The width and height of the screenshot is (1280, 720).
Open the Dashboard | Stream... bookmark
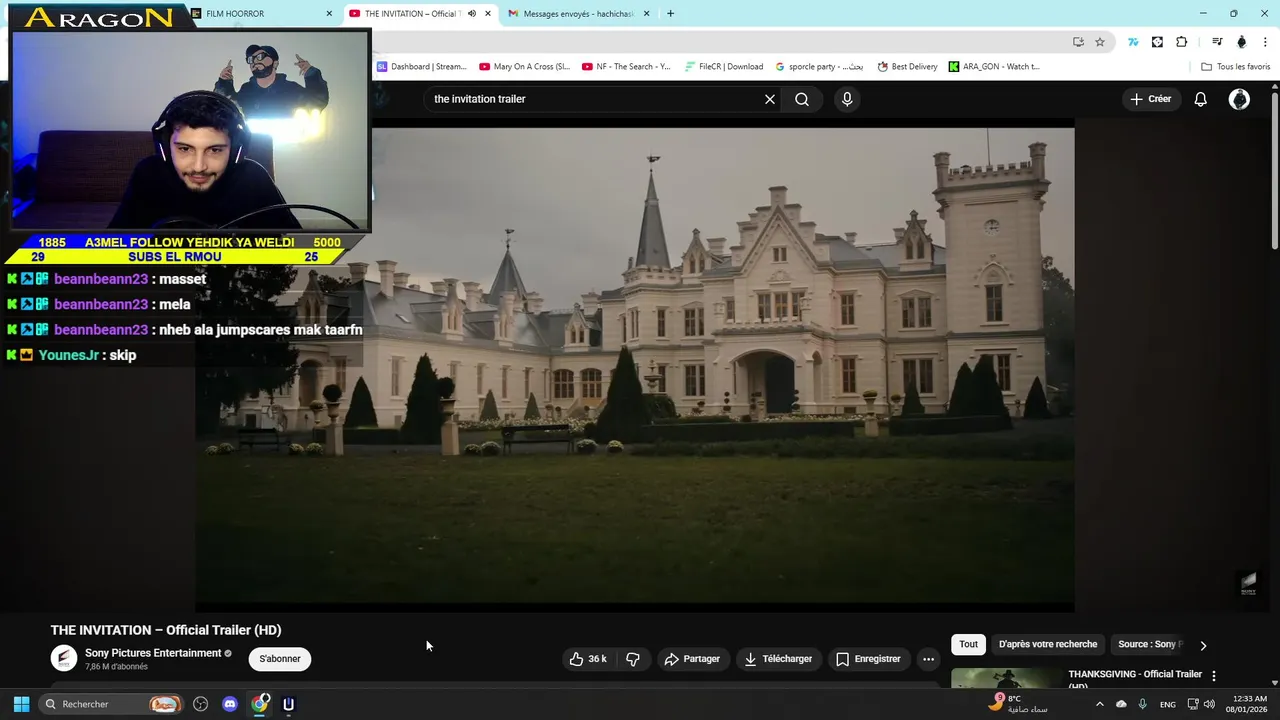pos(422,67)
